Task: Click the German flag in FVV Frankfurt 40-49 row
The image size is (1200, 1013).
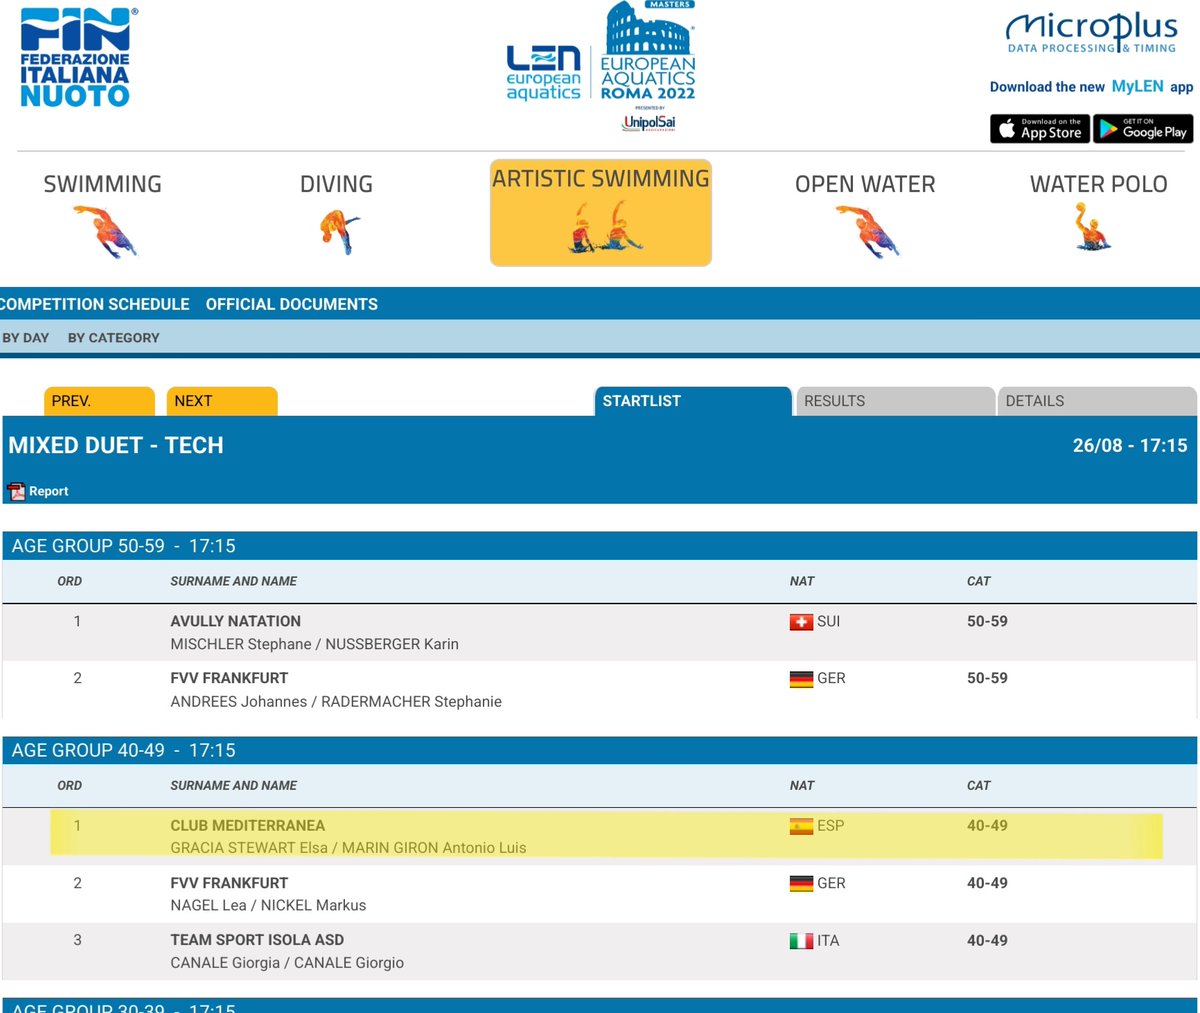Action: pos(801,884)
